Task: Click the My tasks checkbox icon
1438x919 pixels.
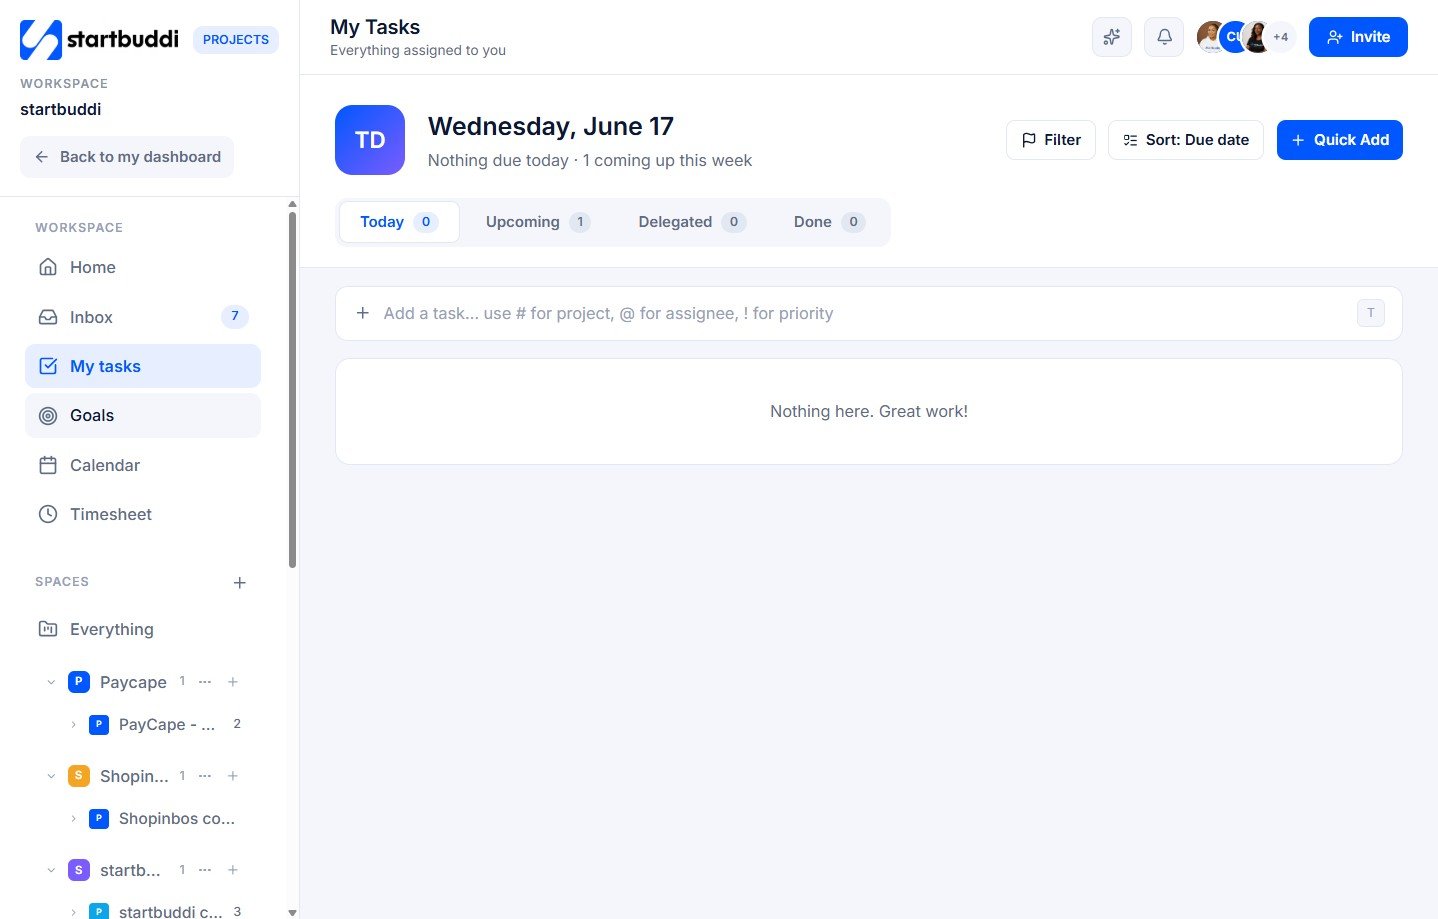Action: coord(48,366)
